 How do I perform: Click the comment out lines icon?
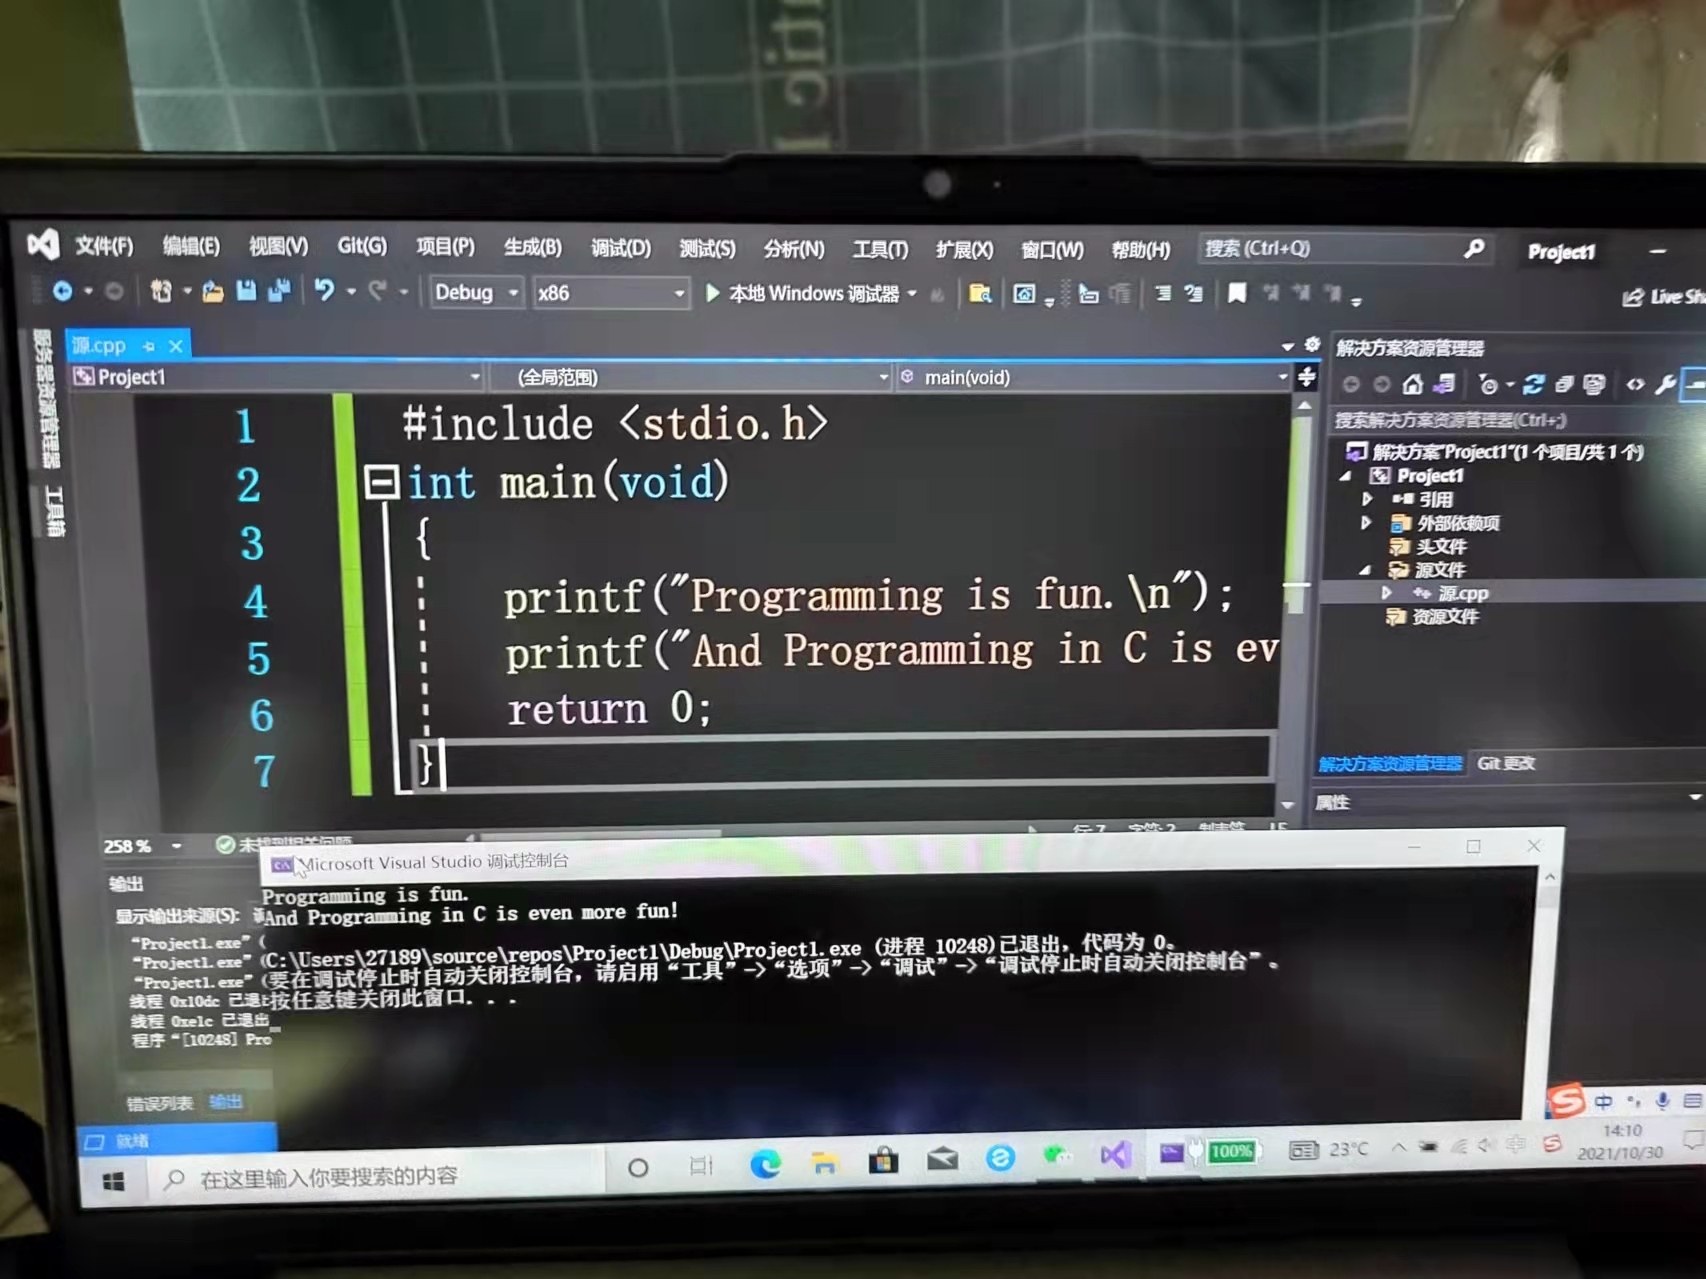point(1162,294)
